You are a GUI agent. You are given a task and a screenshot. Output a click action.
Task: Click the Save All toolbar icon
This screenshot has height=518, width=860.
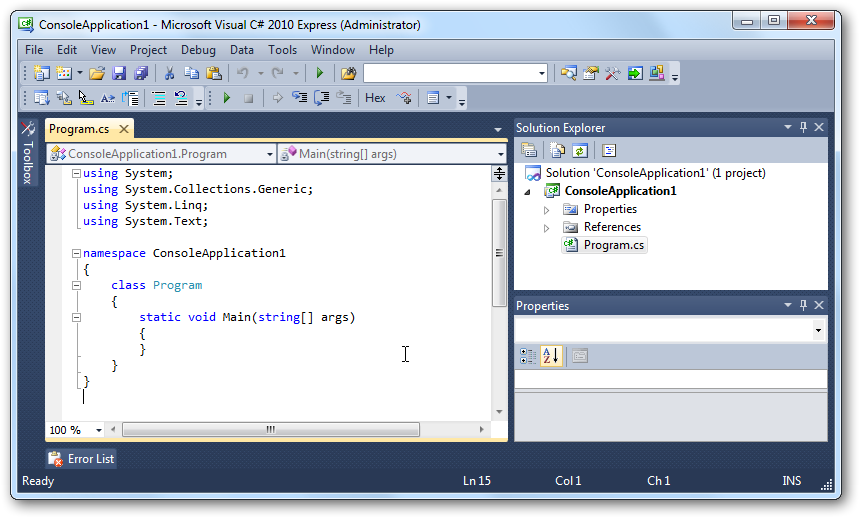(141, 73)
